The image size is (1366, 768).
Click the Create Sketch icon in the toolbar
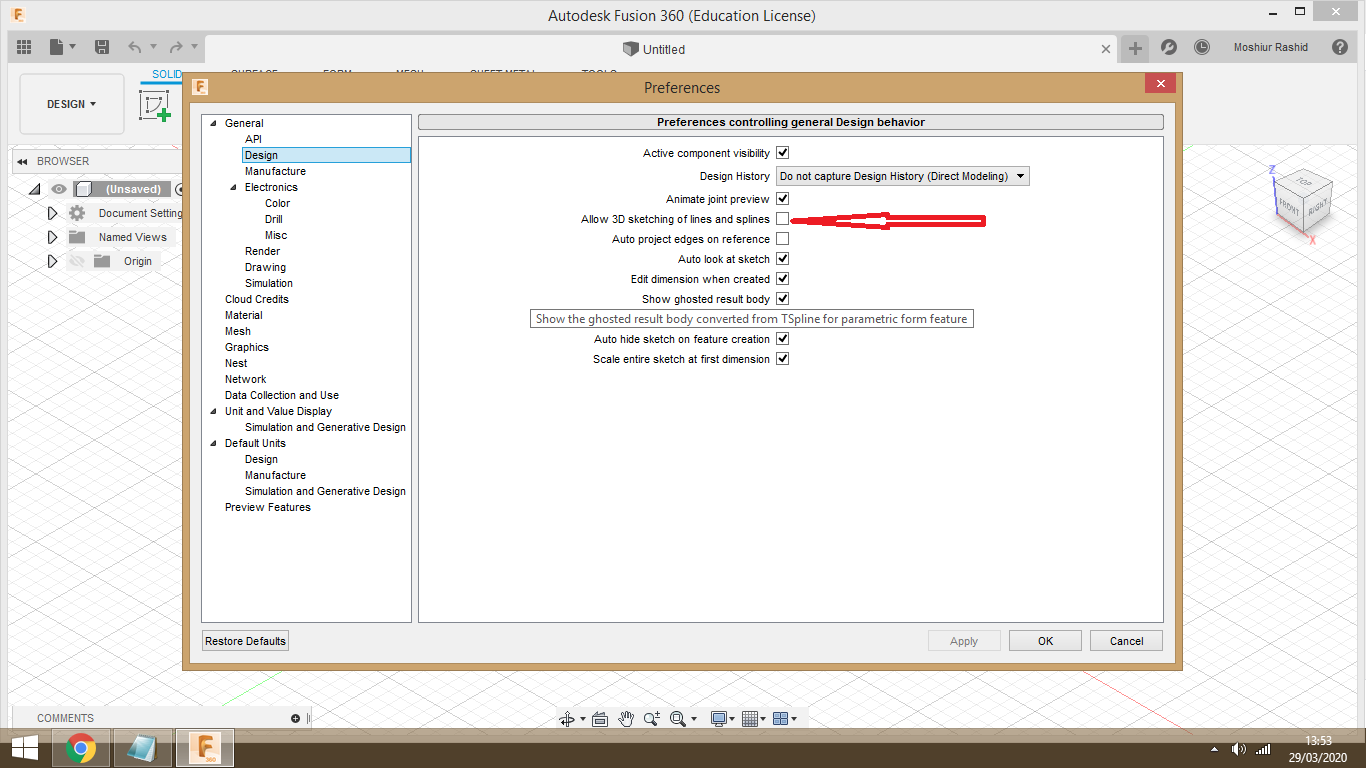point(156,104)
